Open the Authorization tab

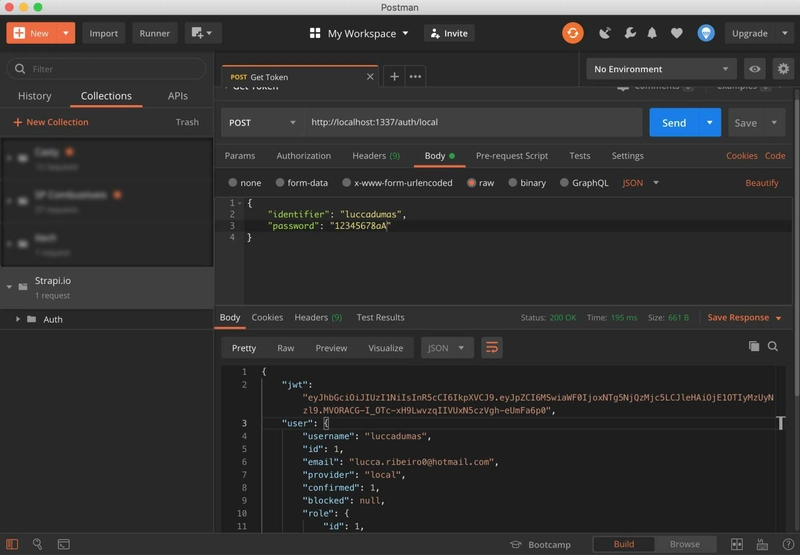point(304,156)
